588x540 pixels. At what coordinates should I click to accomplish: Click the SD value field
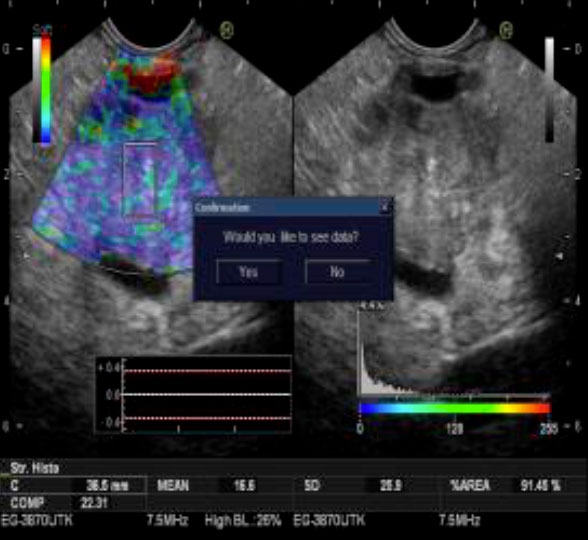(x=391, y=486)
